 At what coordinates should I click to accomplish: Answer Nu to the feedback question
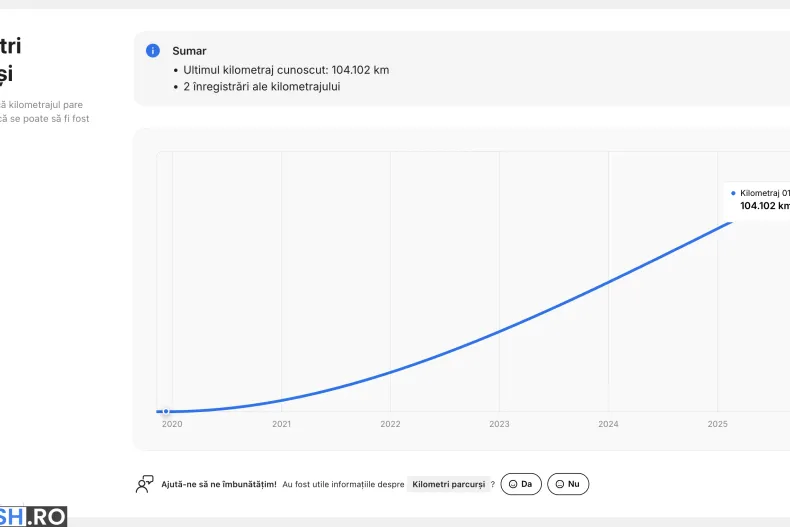click(568, 484)
